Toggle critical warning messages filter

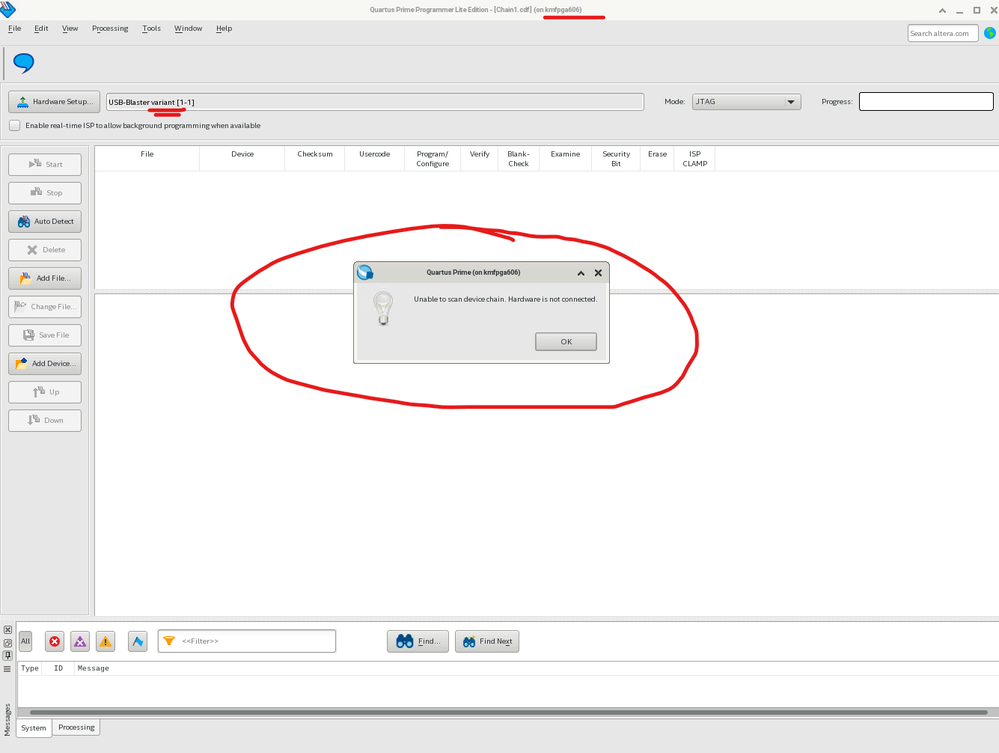80,642
